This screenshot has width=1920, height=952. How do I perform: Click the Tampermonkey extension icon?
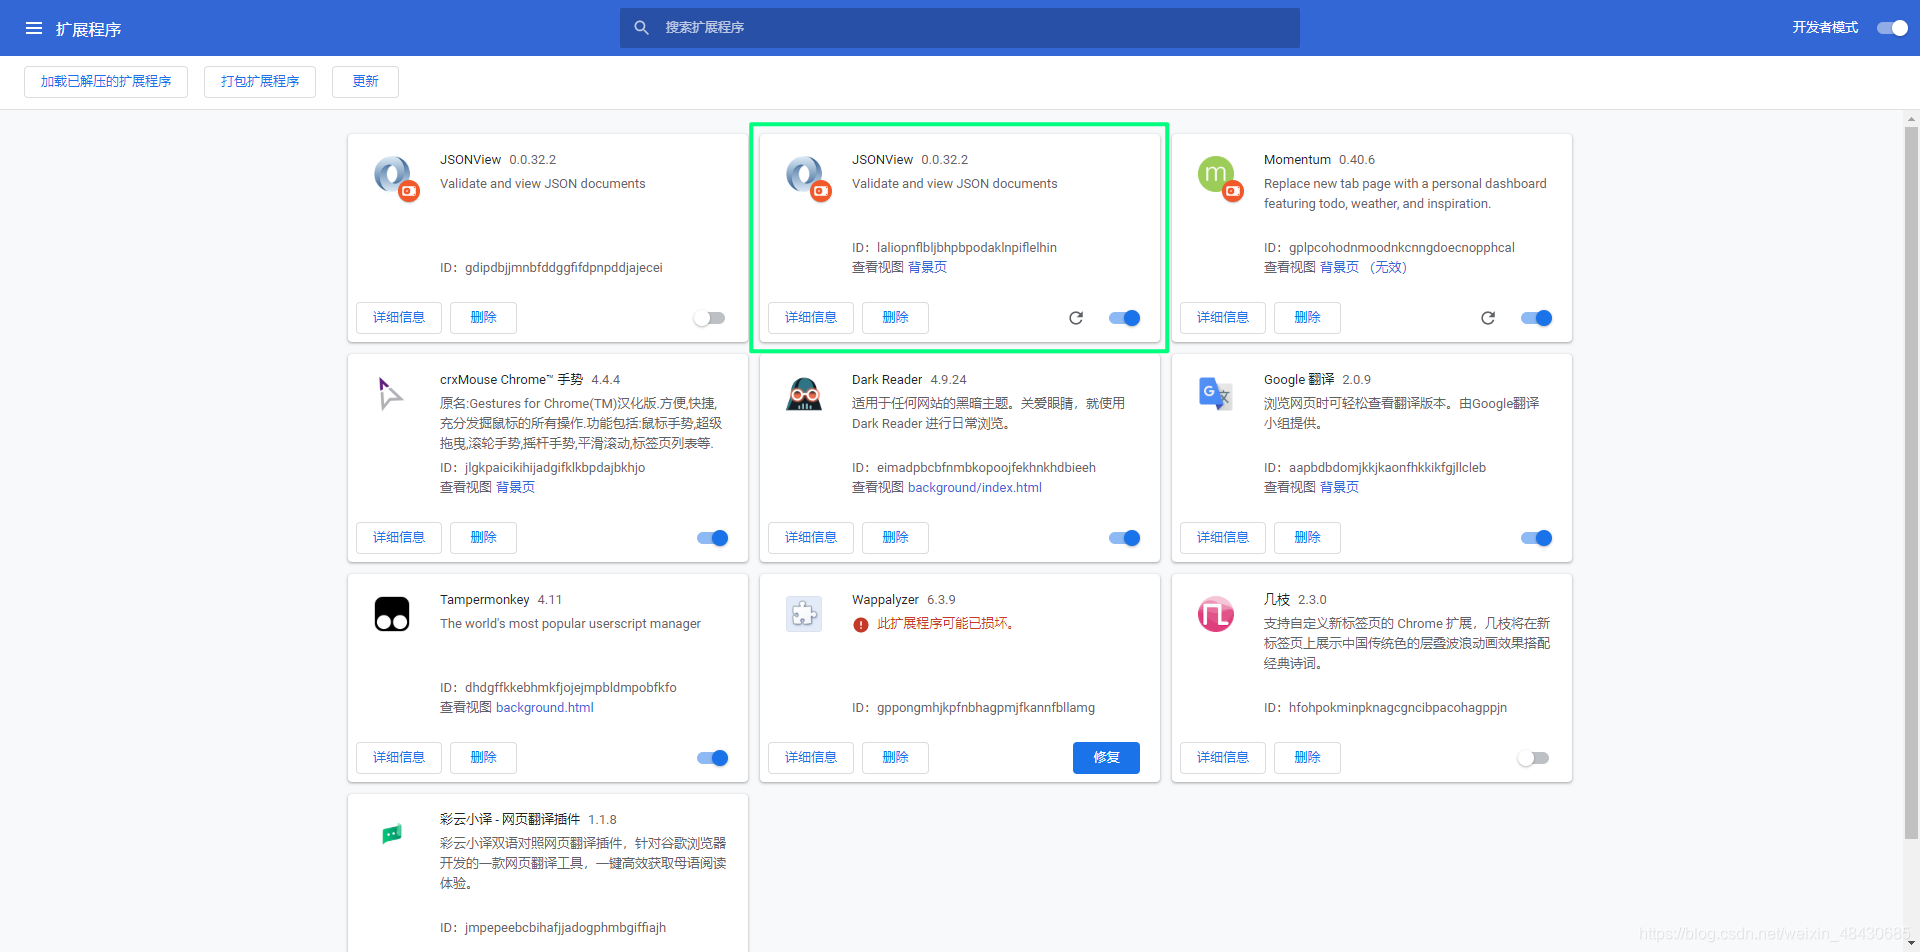coord(392,614)
